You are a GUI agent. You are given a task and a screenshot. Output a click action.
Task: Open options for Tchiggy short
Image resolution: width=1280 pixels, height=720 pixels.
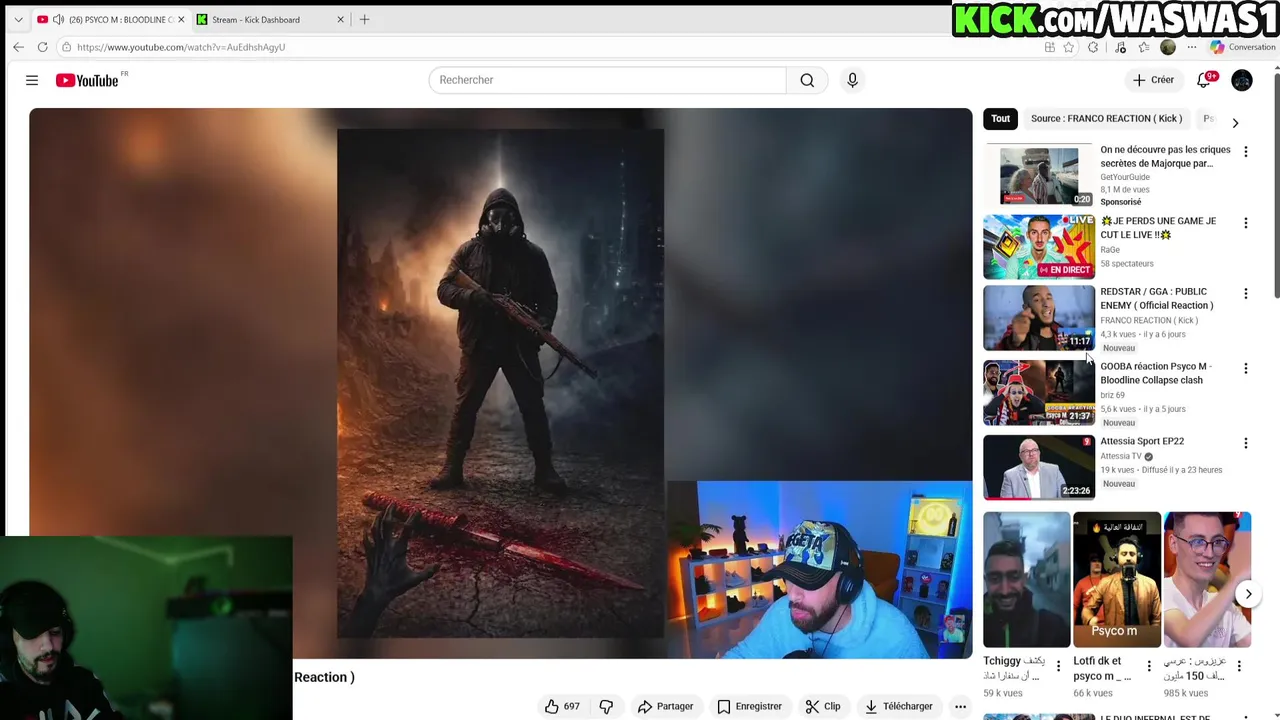[x=1058, y=666]
